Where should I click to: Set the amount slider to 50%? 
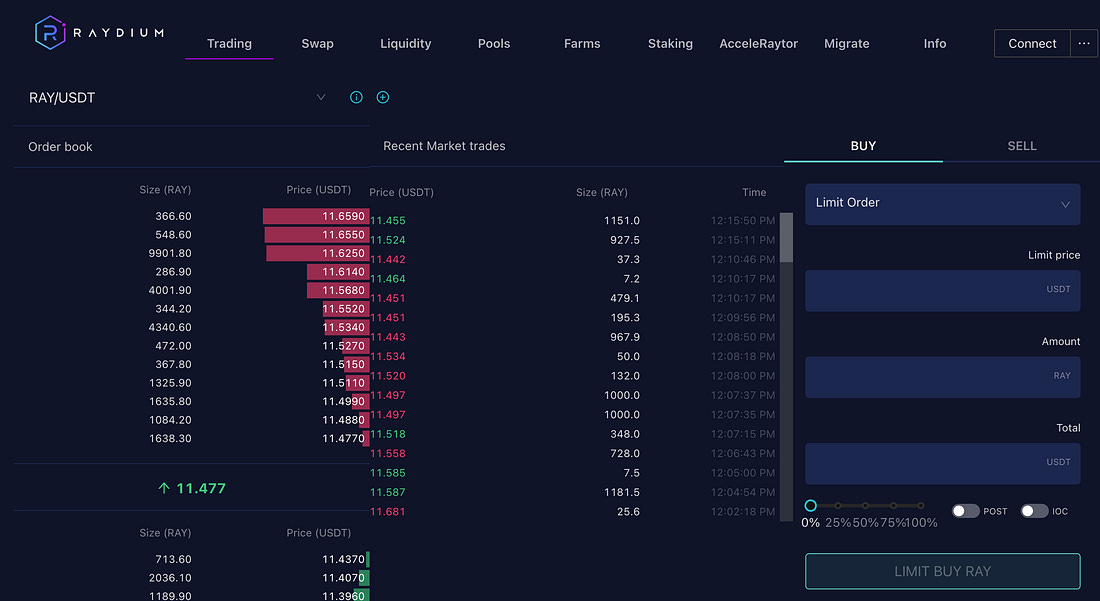(866, 506)
